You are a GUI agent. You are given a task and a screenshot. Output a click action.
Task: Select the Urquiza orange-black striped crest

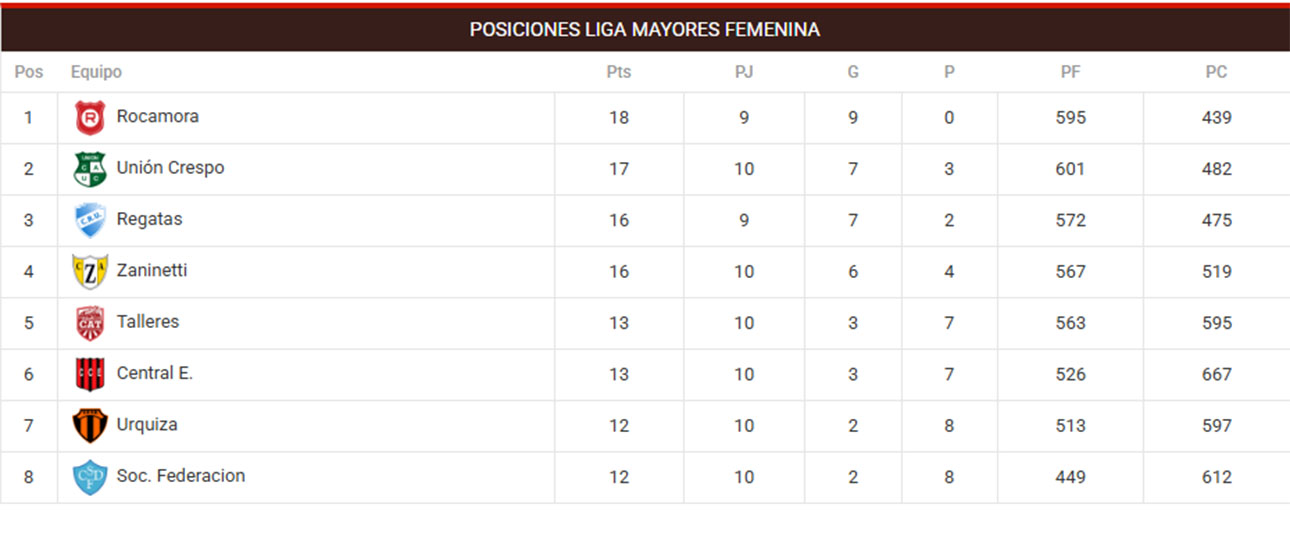(x=90, y=426)
